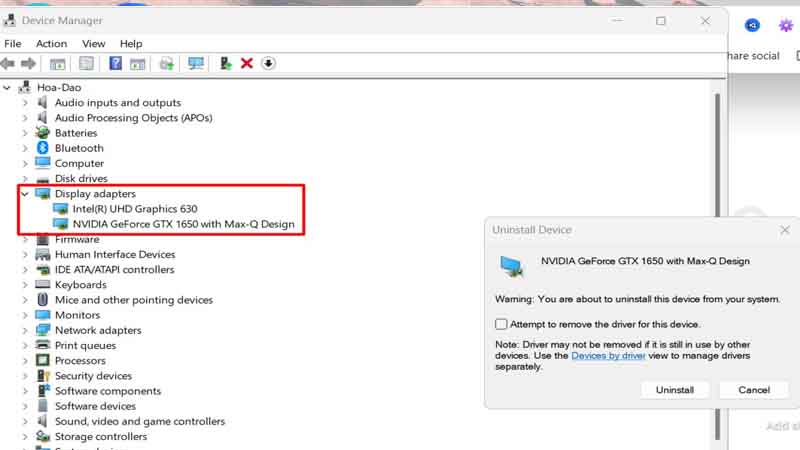Open the 'Devices by driver' link

610,355
